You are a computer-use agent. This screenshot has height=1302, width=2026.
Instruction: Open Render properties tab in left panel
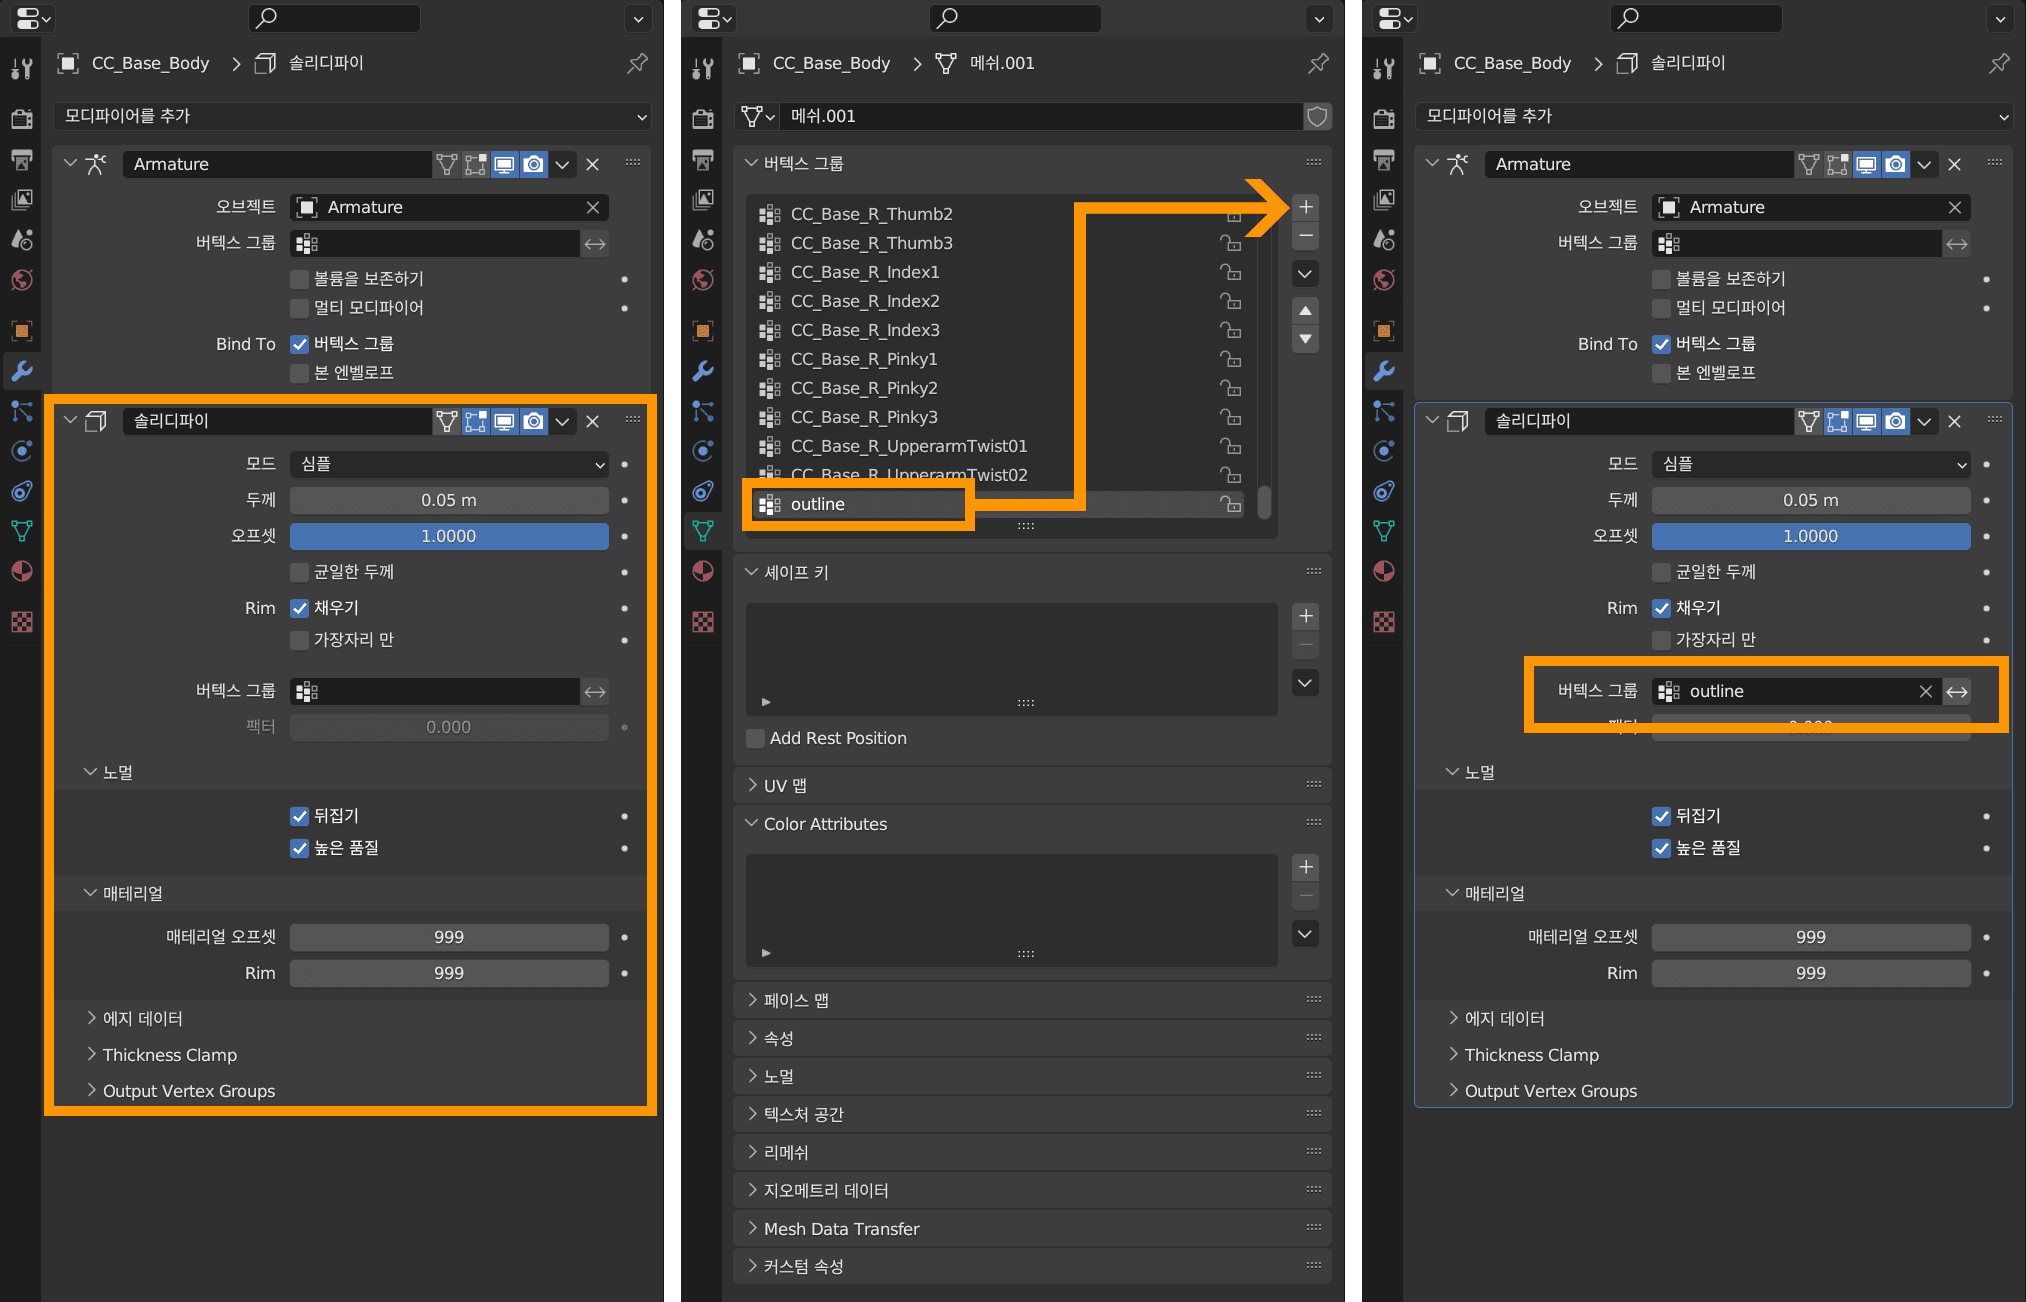pyautogui.click(x=22, y=119)
